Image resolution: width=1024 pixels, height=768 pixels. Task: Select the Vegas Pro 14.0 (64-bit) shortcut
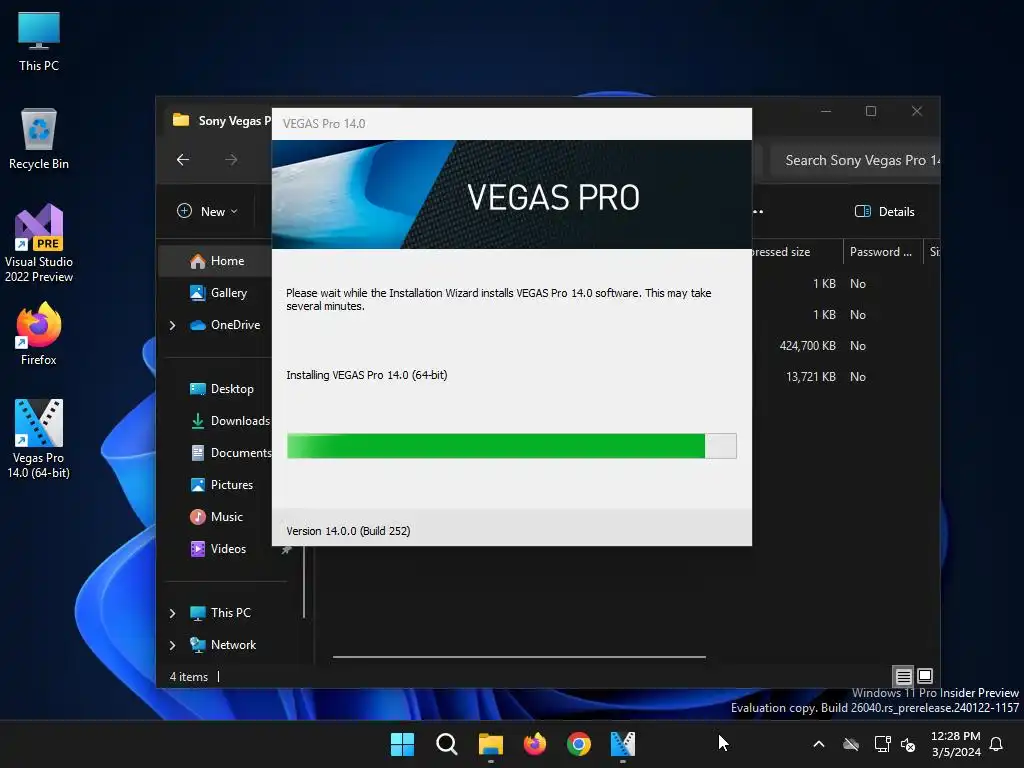pyautogui.click(x=39, y=438)
